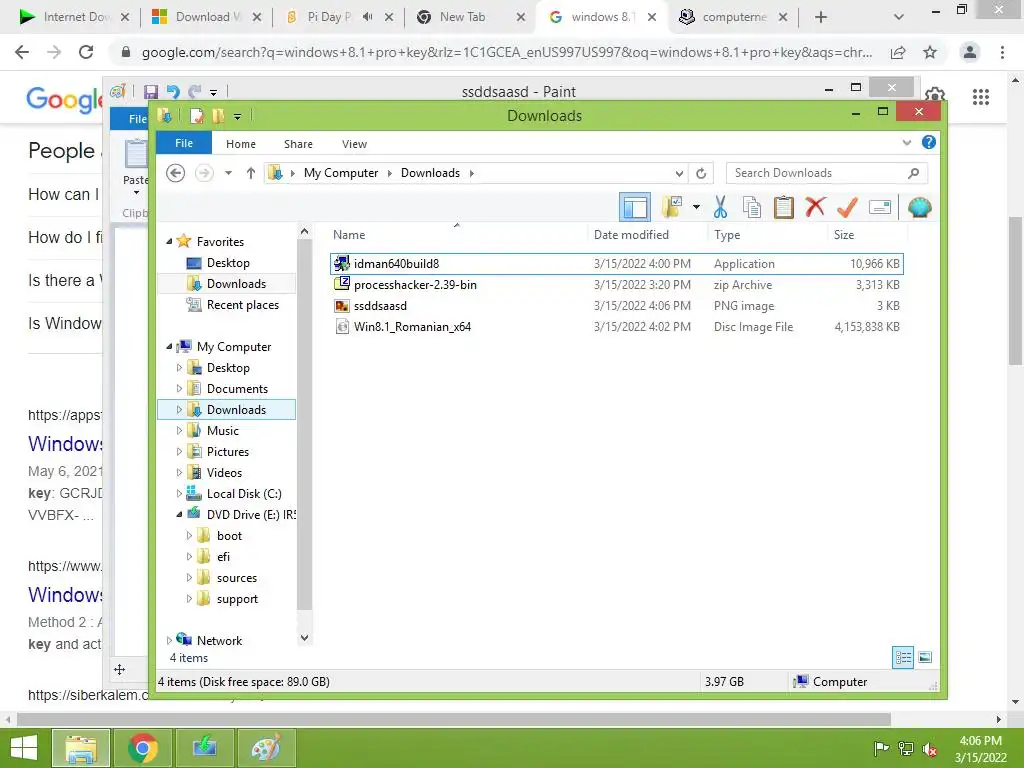This screenshot has width=1024, height=768.
Task: Collapse the DVD Drive (E:) node
Action: 179,515
